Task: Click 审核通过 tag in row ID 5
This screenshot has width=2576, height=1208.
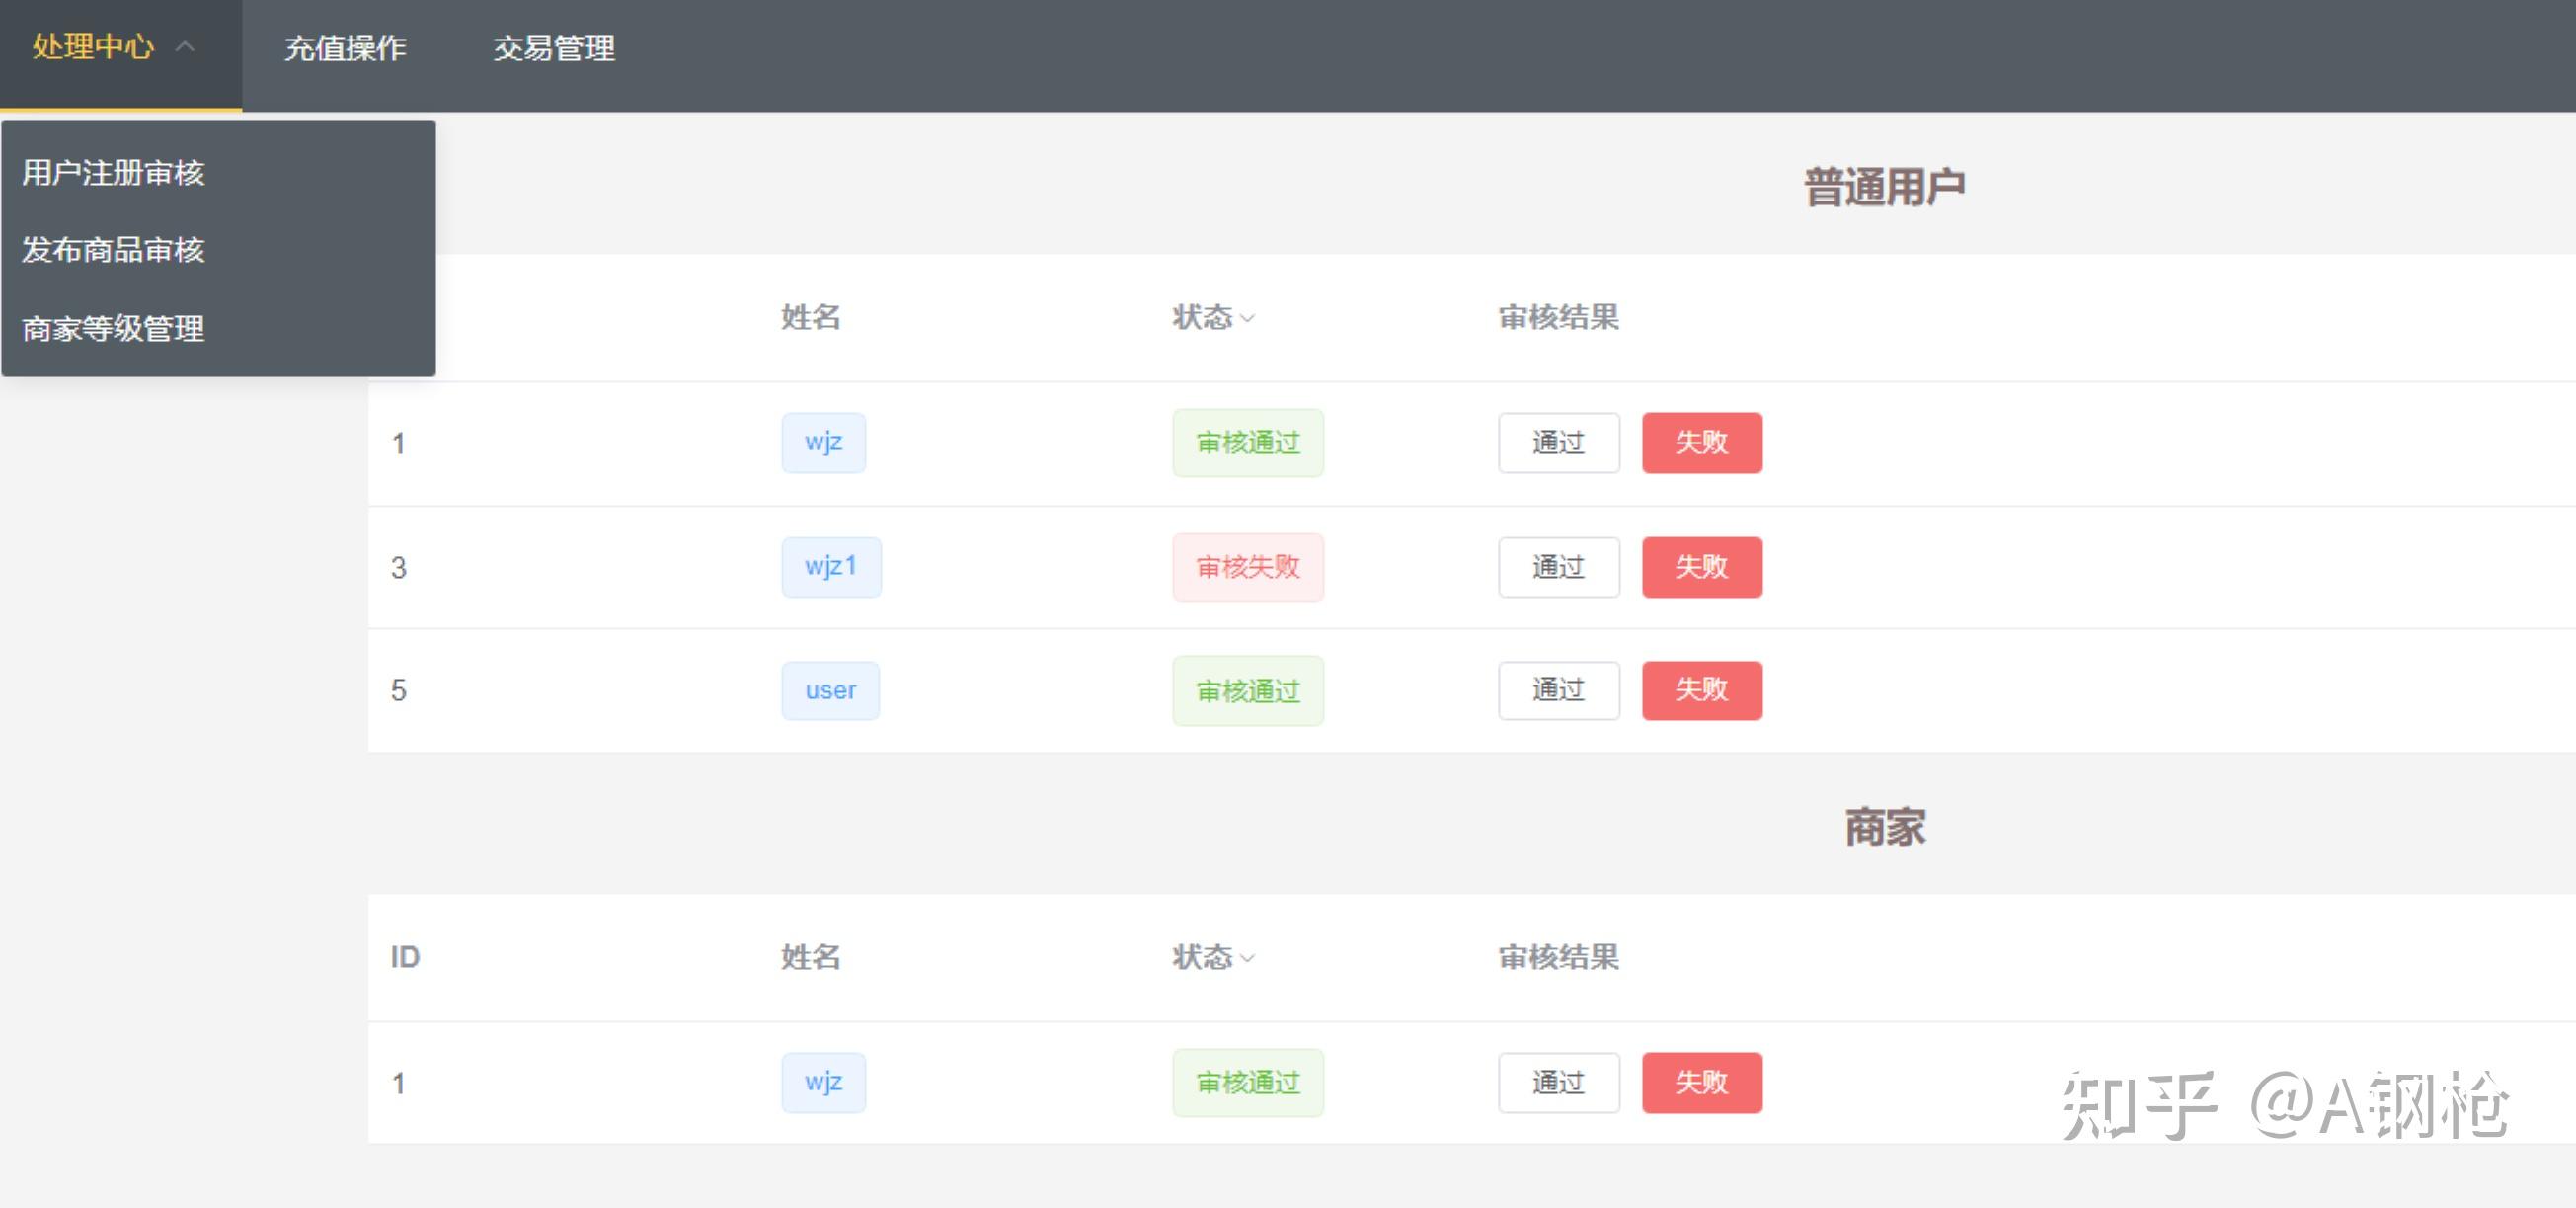Action: 1248,690
